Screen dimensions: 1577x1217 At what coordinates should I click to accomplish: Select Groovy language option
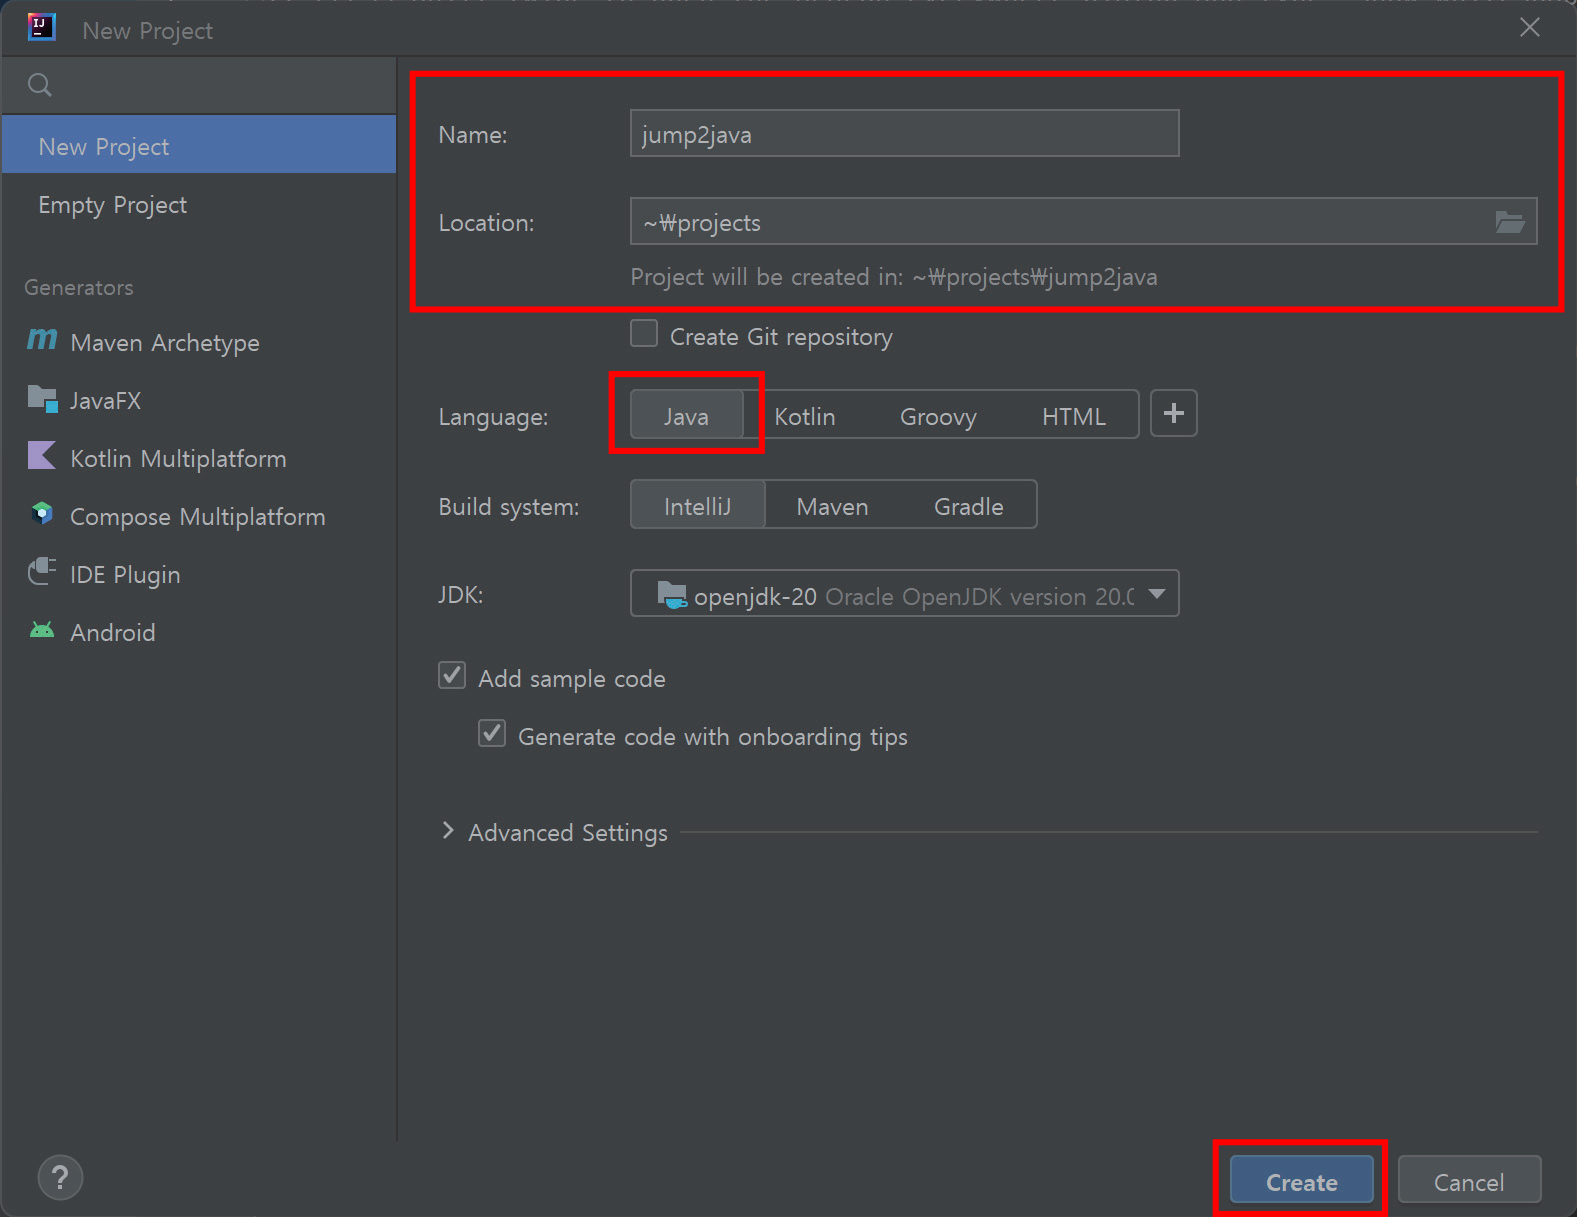(938, 415)
